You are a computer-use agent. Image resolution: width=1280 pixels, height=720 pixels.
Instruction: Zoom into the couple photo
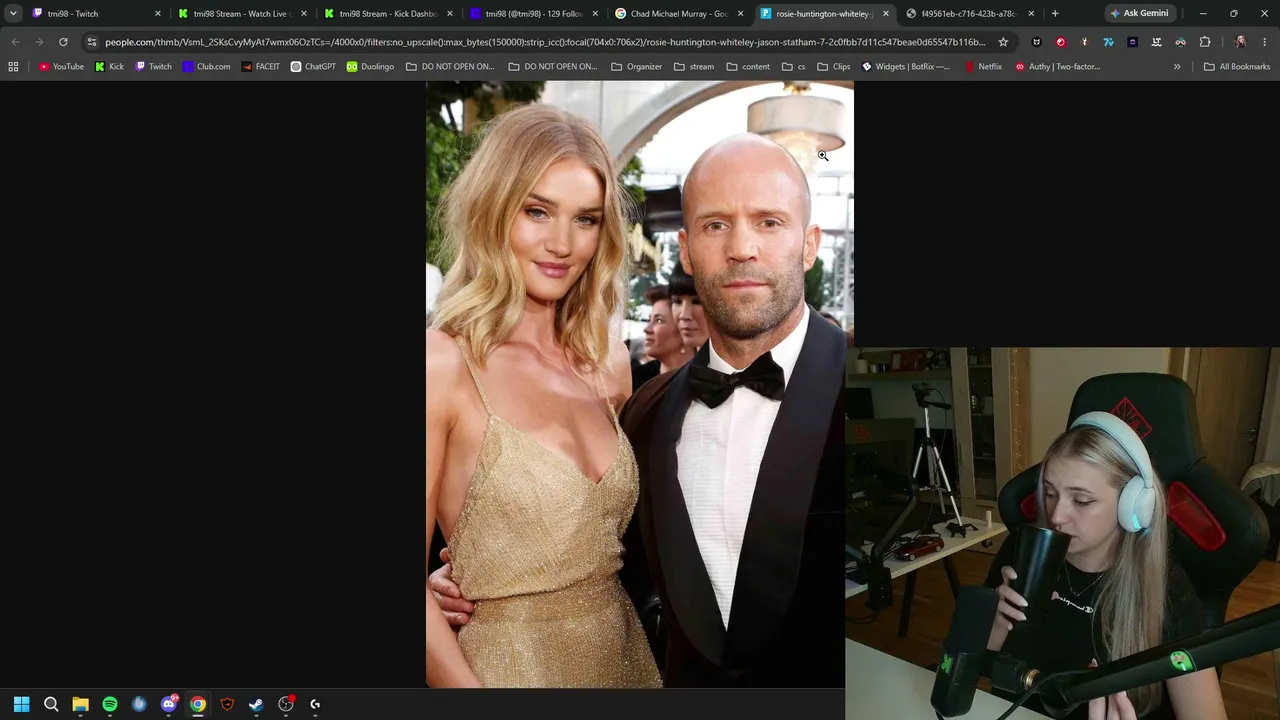point(640,385)
